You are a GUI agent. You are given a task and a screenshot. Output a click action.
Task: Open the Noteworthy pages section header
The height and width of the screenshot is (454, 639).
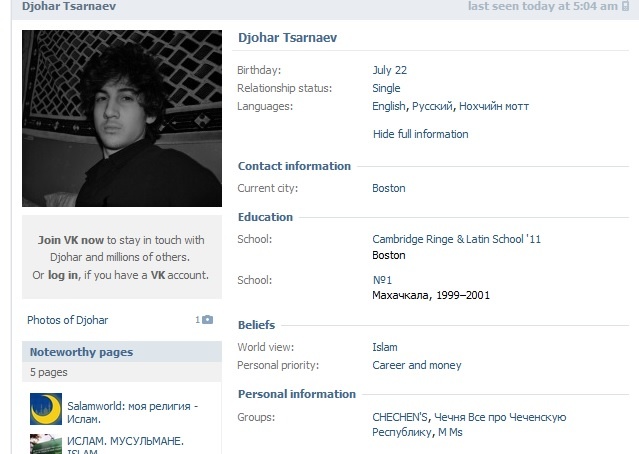pyautogui.click(x=81, y=352)
